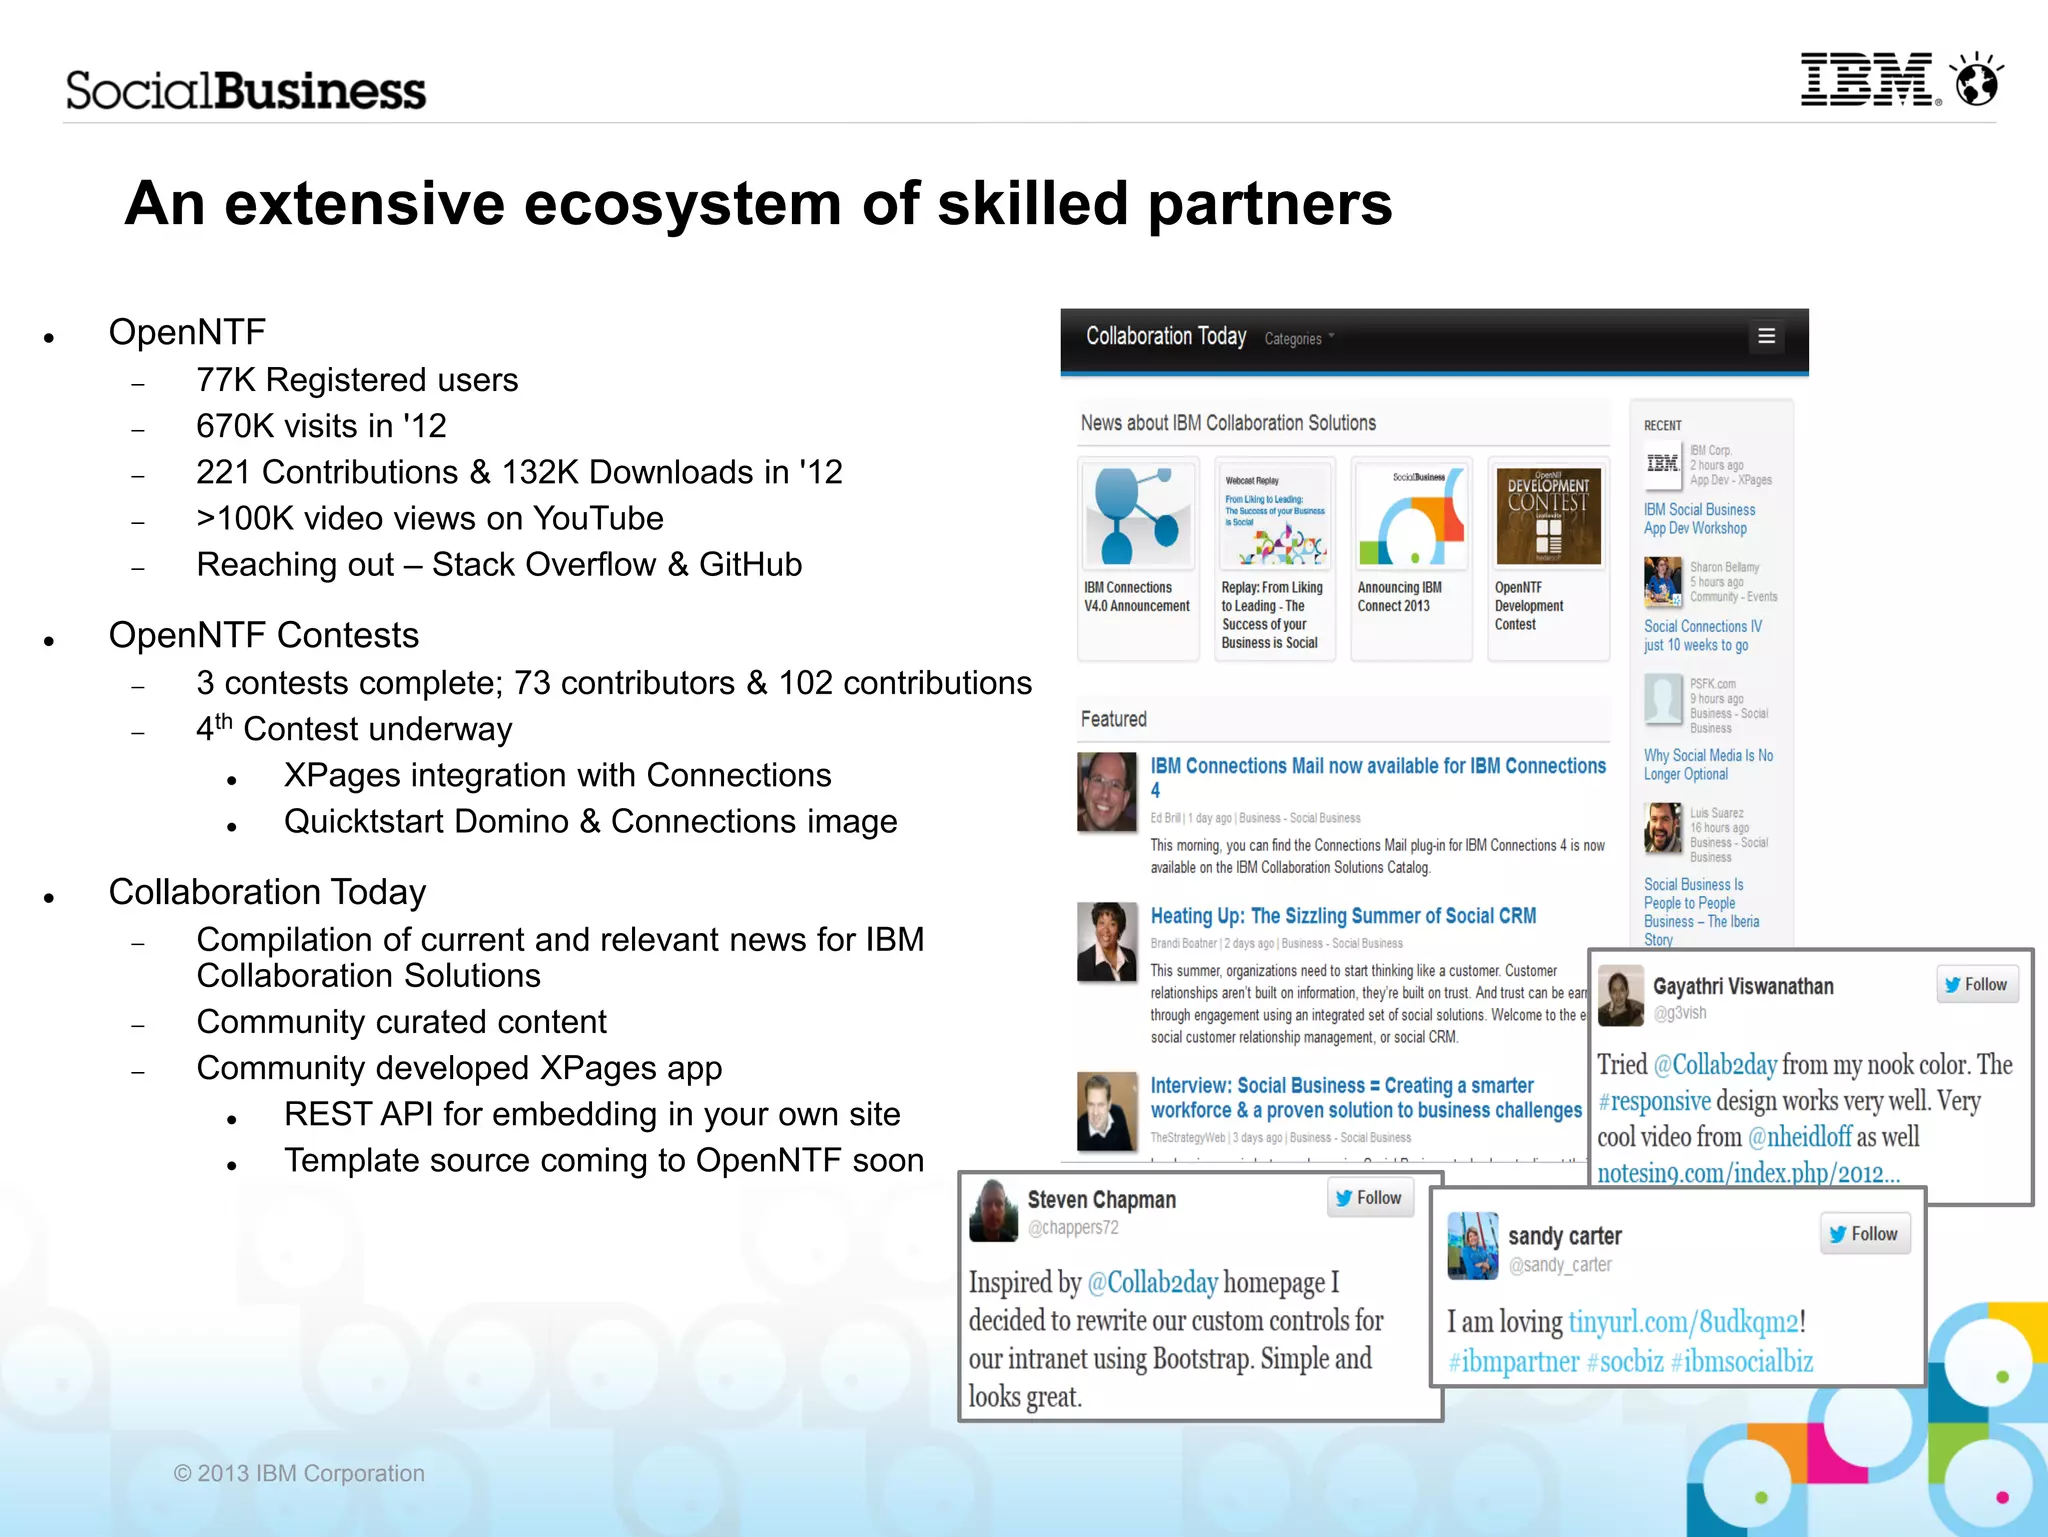Select 'REST API for embedding in your own site'
Viewport: 2048px width, 1537px height.
592,1114
